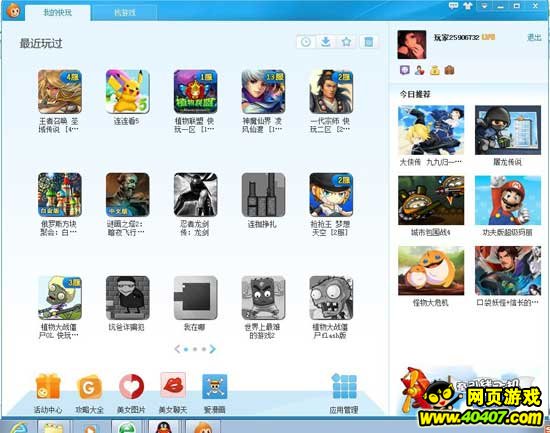The height and width of the screenshot is (433, 550).
Task: Open favorites star icon in toolbar
Action: click(x=347, y=42)
